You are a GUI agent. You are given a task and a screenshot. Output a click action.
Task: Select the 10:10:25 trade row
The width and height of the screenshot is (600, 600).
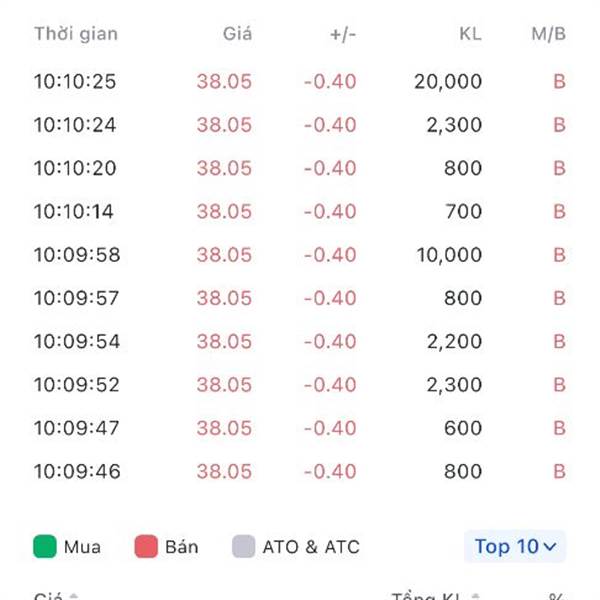coord(300,82)
